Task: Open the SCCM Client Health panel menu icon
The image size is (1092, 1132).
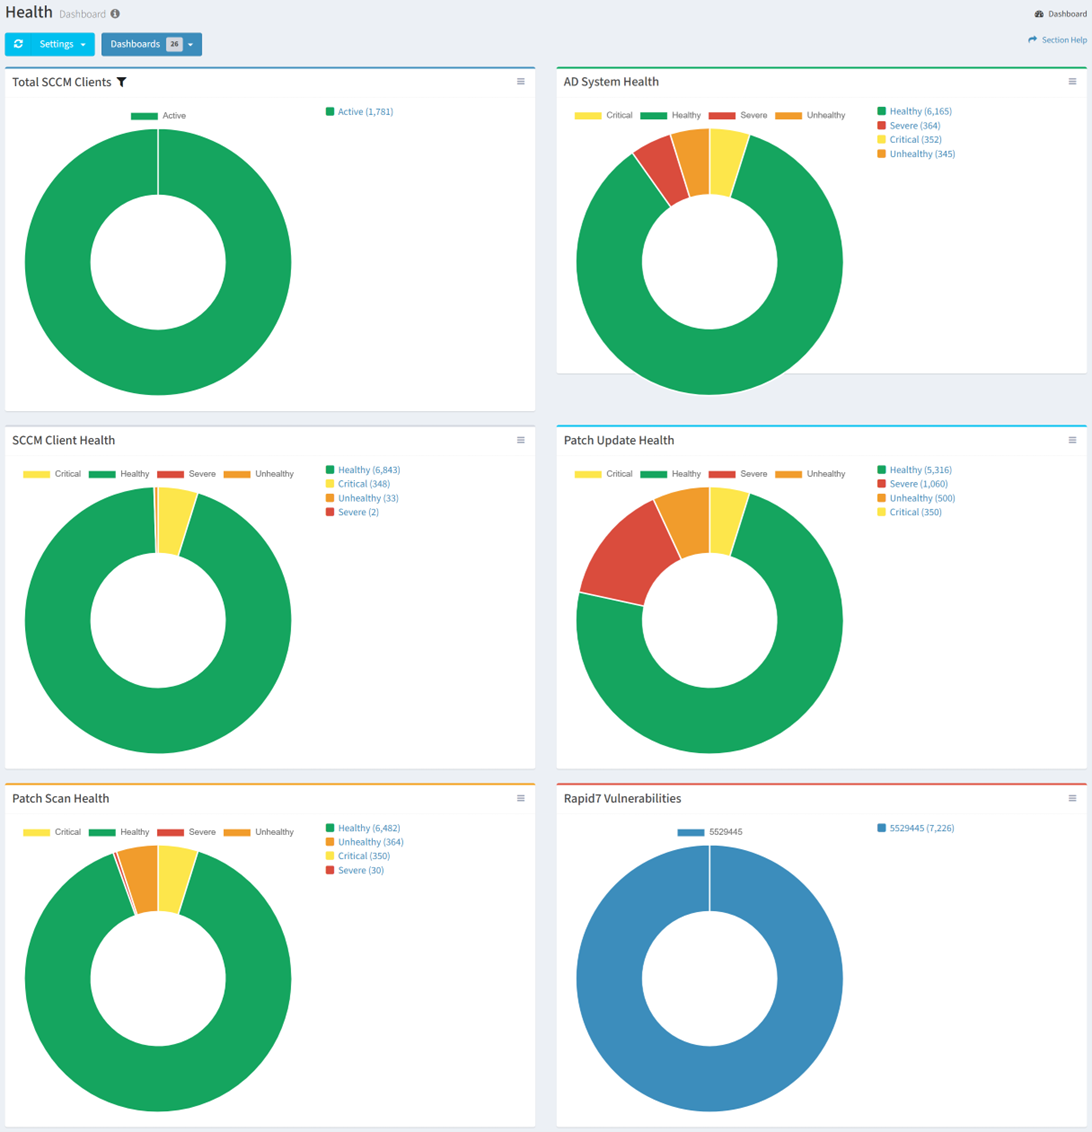Action: click(x=520, y=440)
